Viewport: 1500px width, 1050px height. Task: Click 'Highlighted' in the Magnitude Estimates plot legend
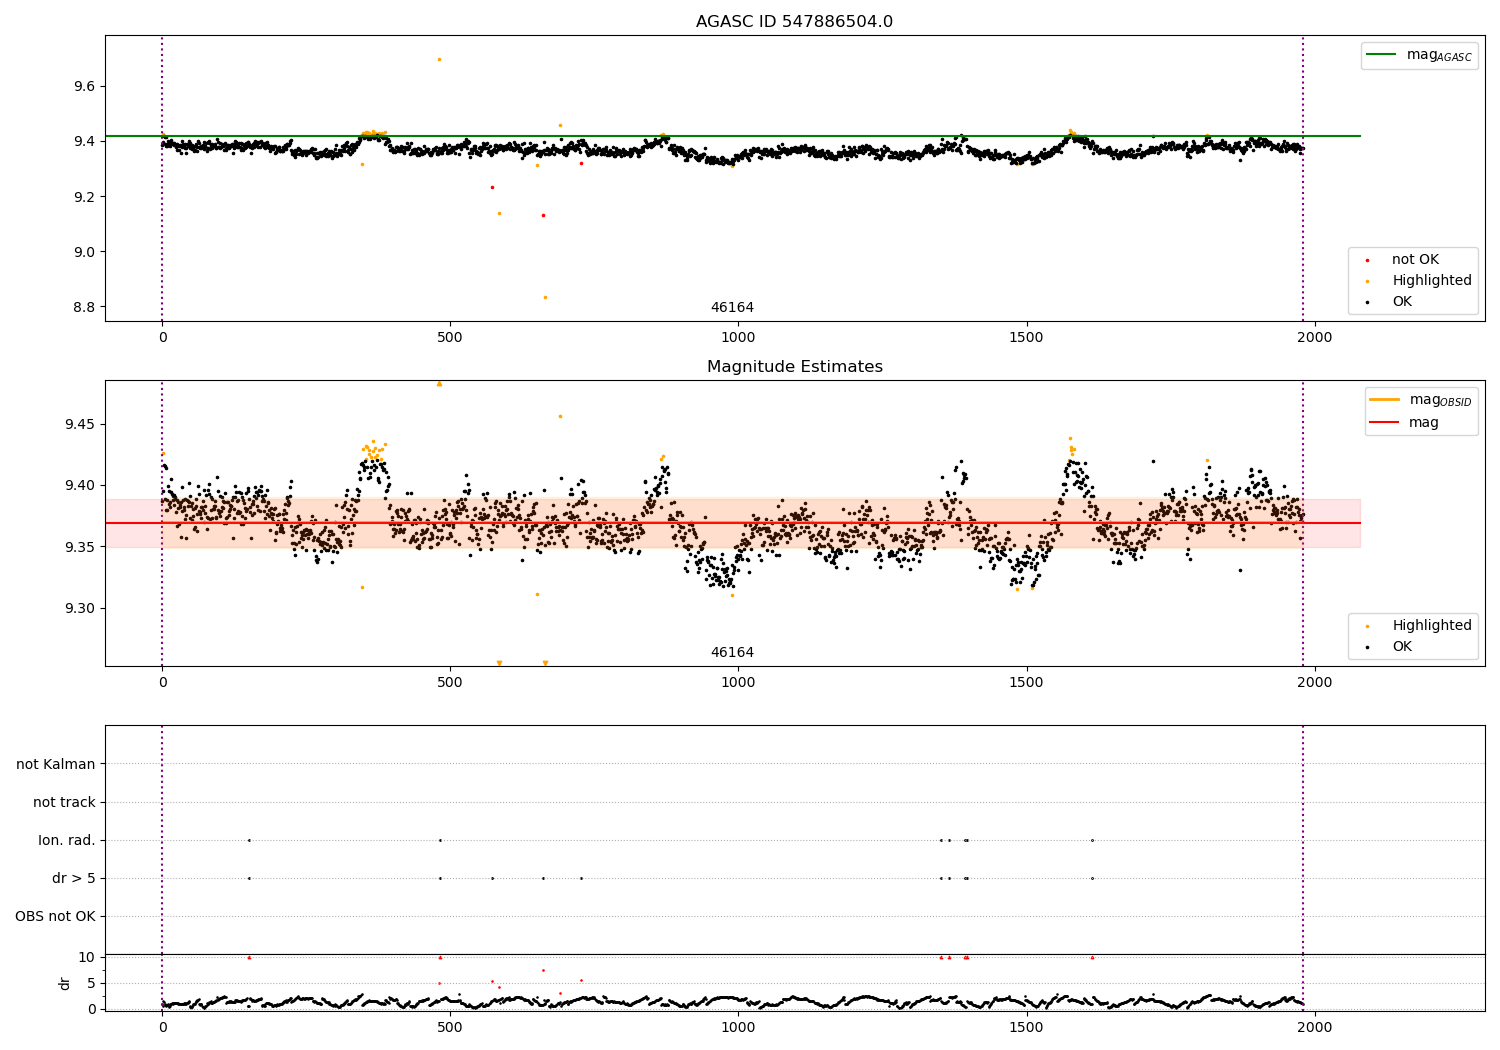click(x=1432, y=626)
